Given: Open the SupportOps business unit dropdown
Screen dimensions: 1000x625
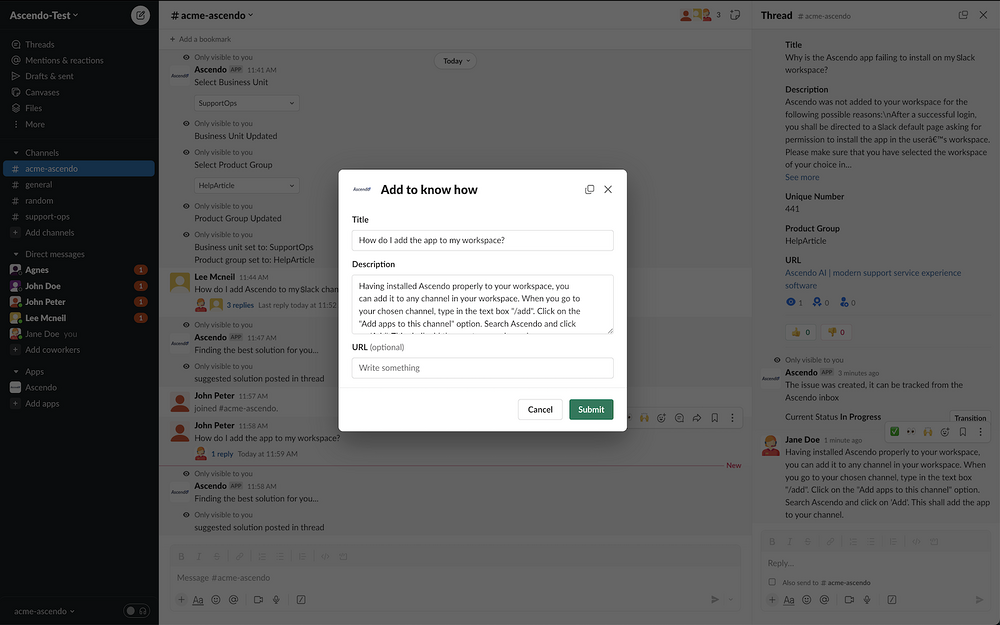Looking at the screenshot, I should pos(246,103).
